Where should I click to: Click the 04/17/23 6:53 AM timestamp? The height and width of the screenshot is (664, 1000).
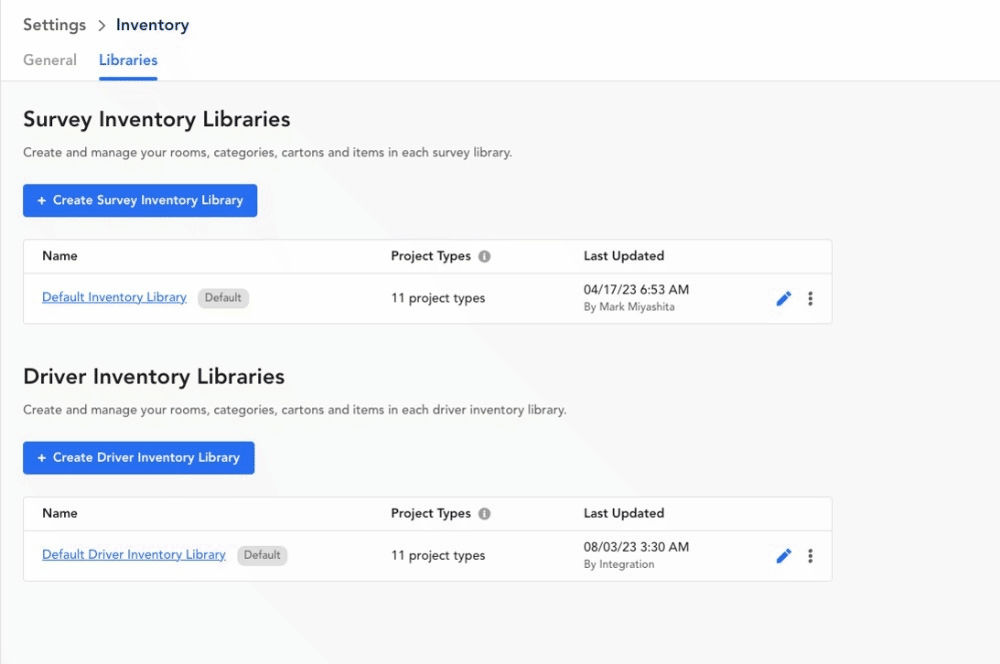point(636,290)
